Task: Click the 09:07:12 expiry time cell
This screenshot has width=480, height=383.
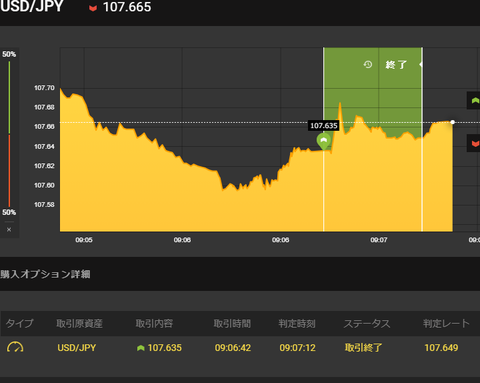Action: point(297,348)
